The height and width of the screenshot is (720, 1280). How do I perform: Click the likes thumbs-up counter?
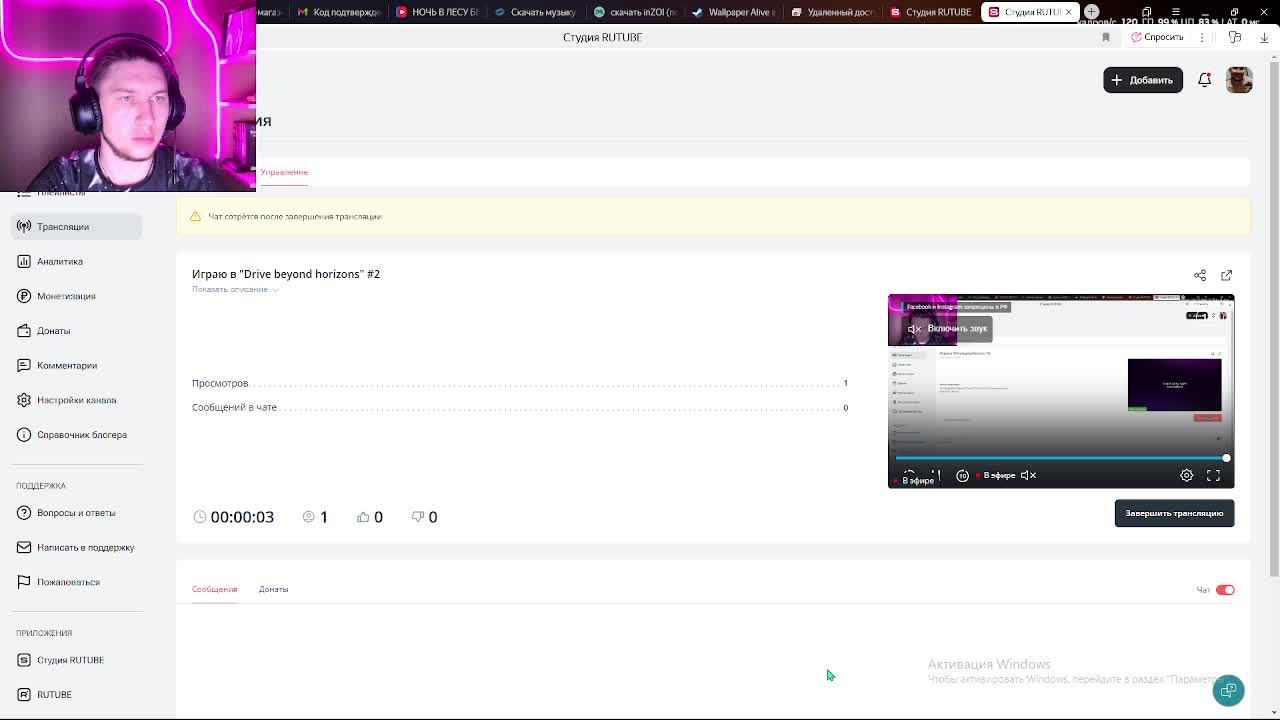tap(370, 517)
